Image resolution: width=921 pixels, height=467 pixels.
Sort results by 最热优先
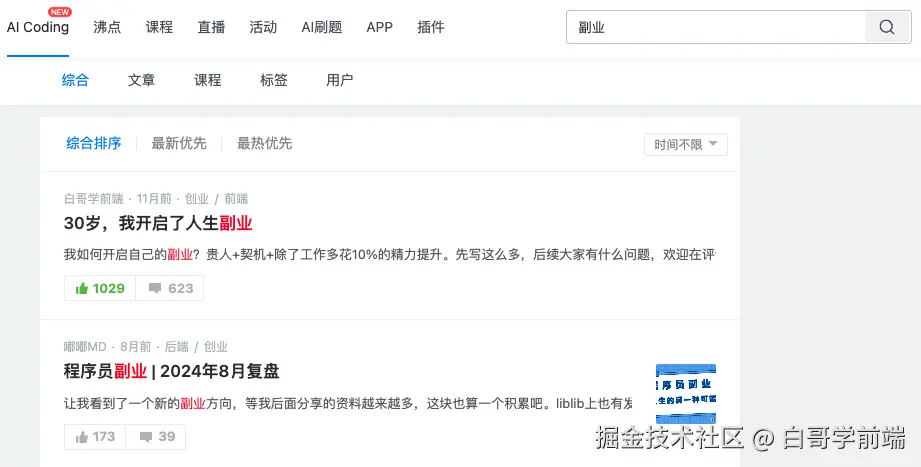click(264, 143)
